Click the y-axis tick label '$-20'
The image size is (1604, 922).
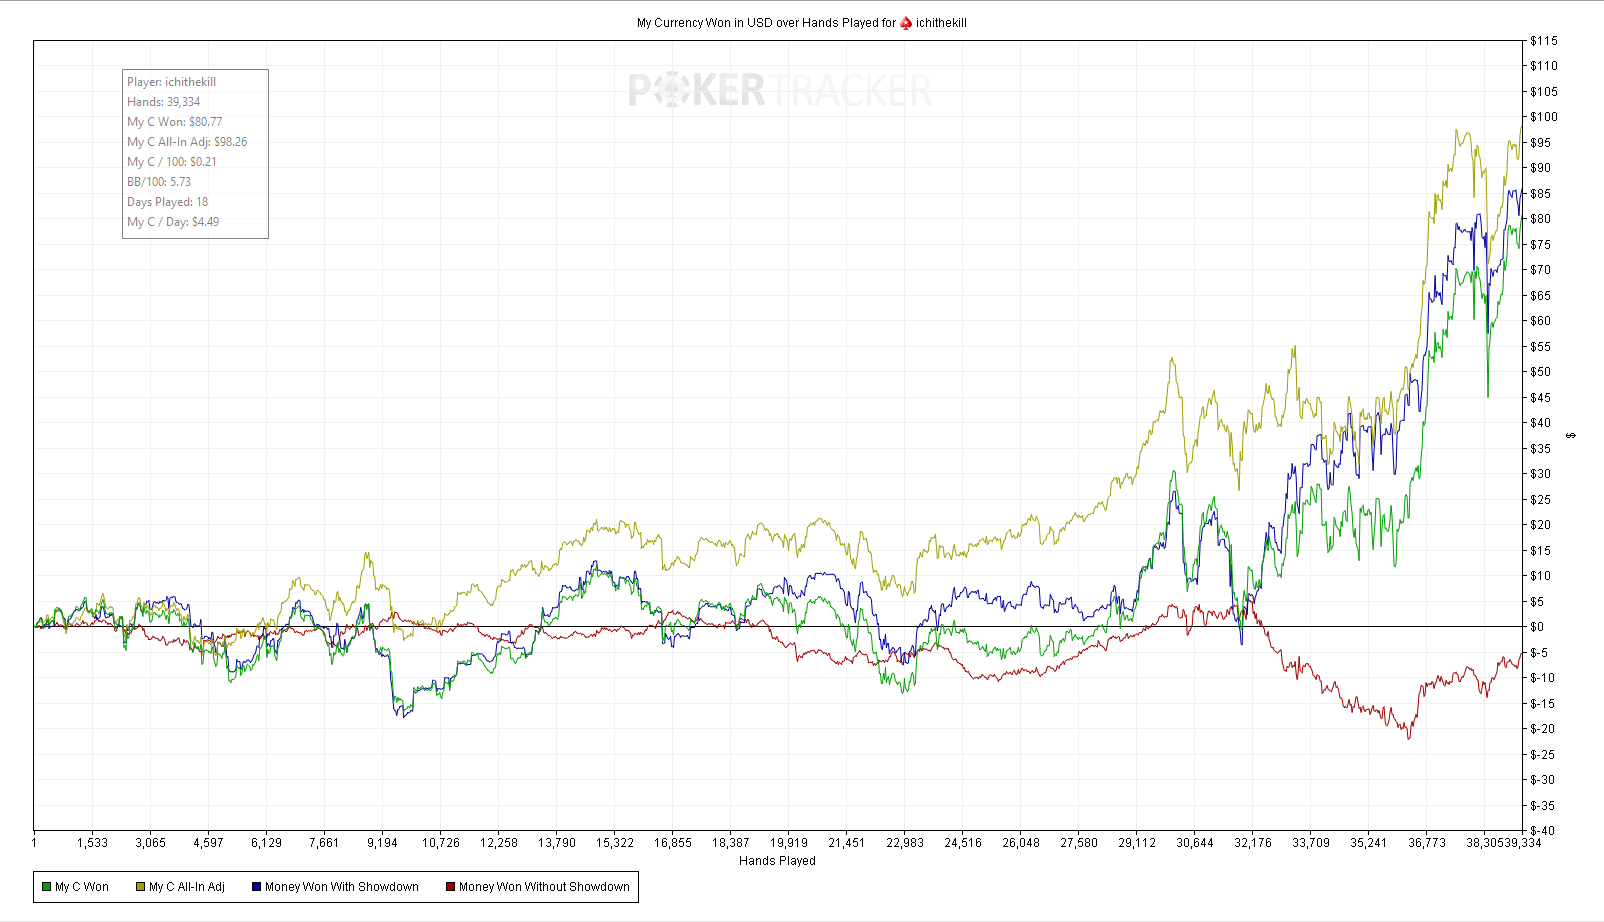coord(1543,729)
